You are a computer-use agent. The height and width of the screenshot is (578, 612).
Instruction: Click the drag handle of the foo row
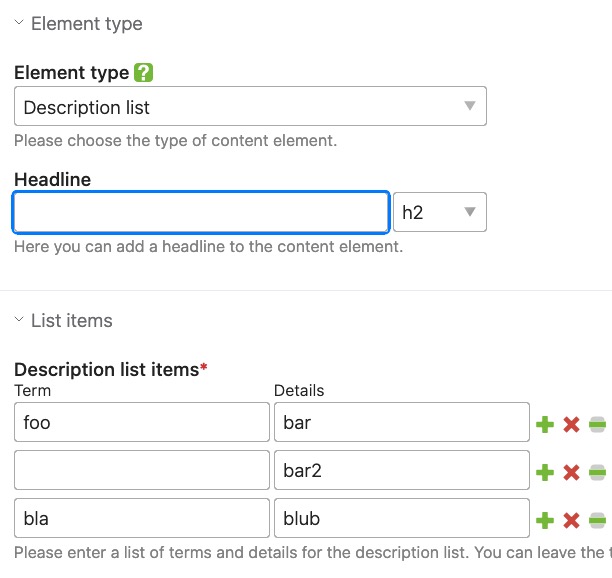click(597, 425)
